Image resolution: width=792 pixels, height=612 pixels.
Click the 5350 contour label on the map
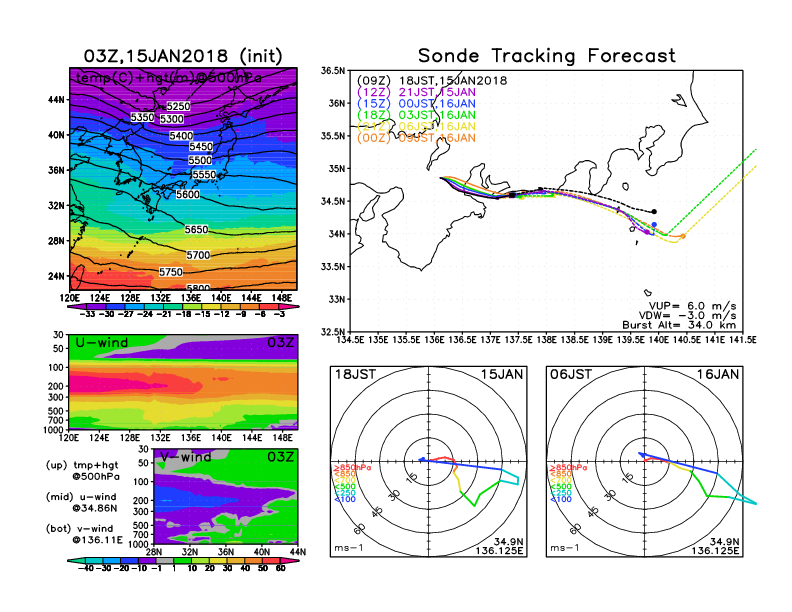pos(143,118)
